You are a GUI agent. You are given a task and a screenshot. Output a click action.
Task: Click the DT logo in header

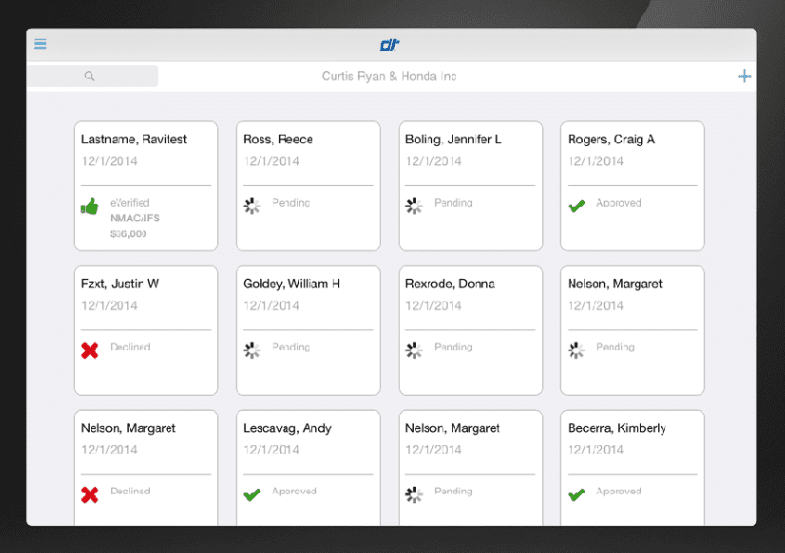(x=390, y=44)
